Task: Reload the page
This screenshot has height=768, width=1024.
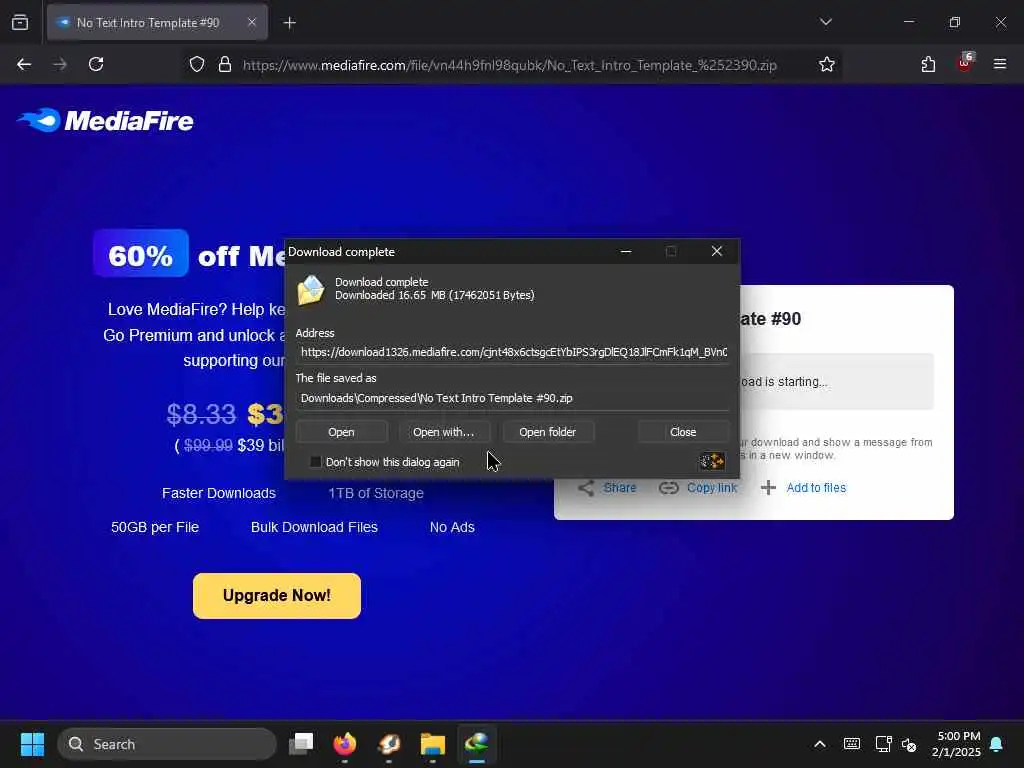Action: [96, 64]
